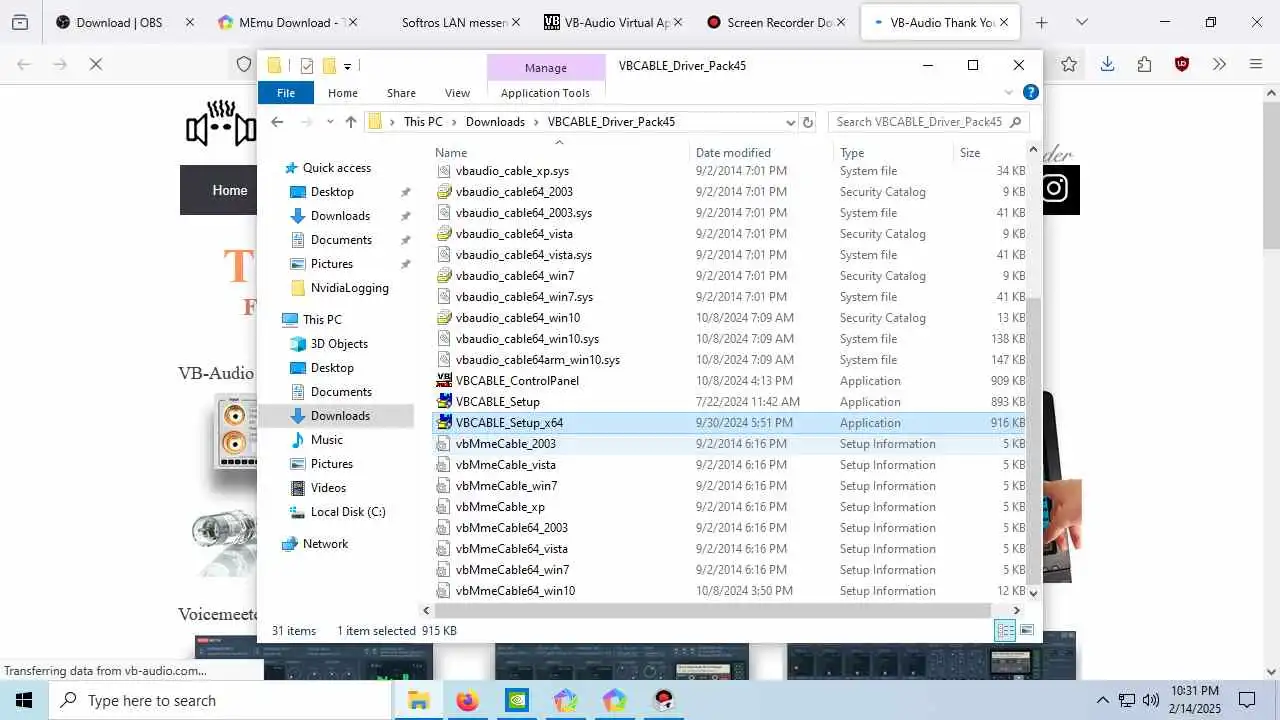Open Firefox from the taskbar
Screen dimensions: 1280x720
[467, 700]
